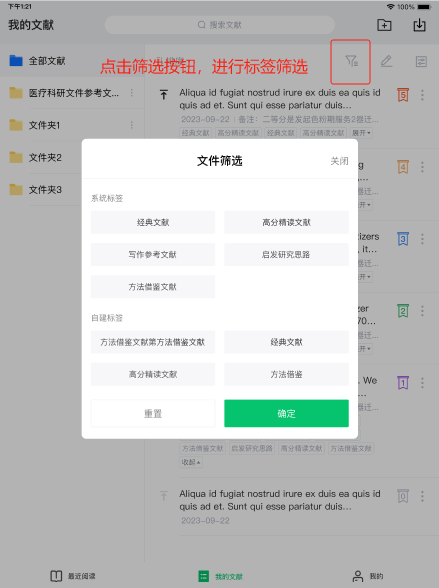Toggle the custom 方法借鉴 tag
The height and width of the screenshot is (588, 439).
tap(286, 374)
